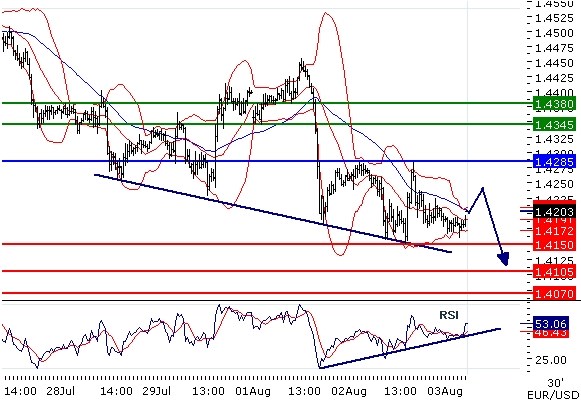Click the 30' timeframe label
This screenshot has width=581, height=405.
click(x=555, y=383)
